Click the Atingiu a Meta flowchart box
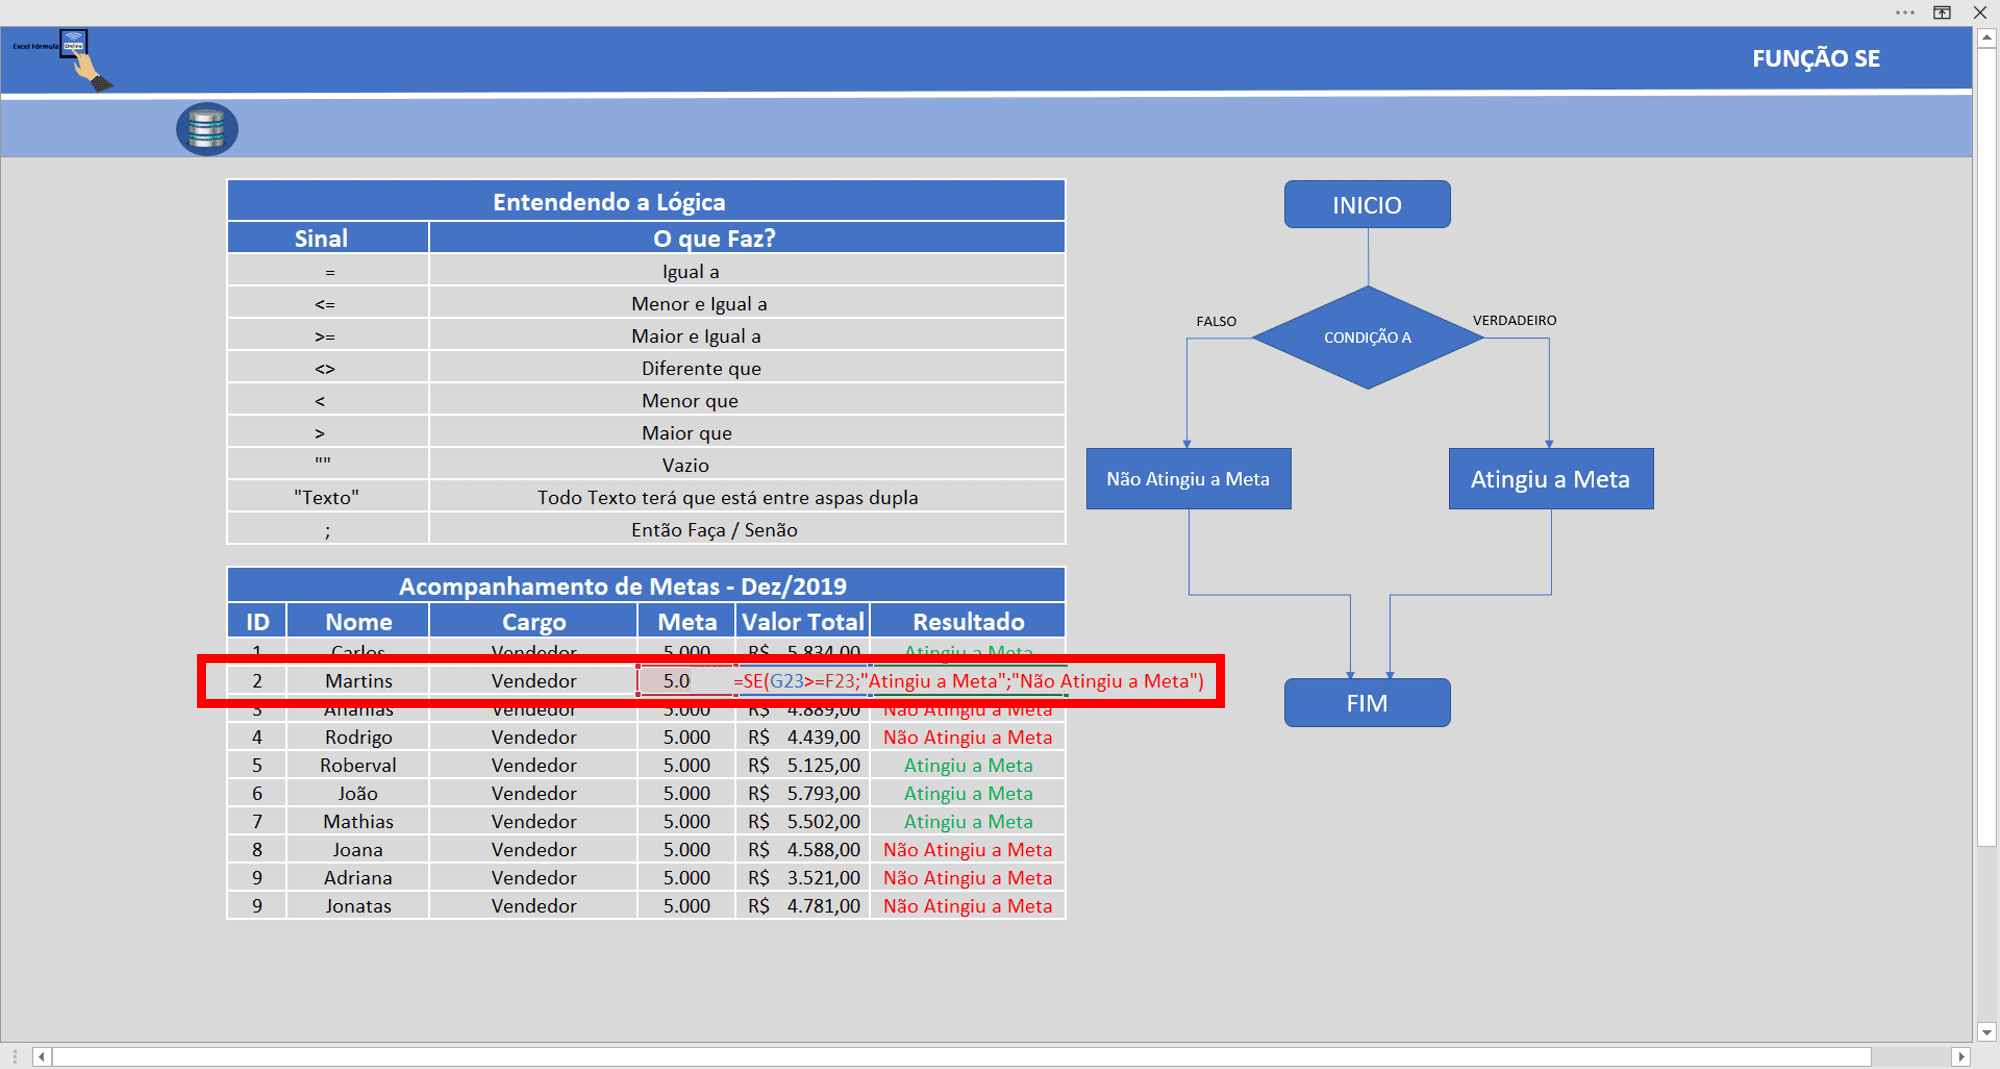Image resolution: width=2000 pixels, height=1069 pixels. tap(1550, 479)
